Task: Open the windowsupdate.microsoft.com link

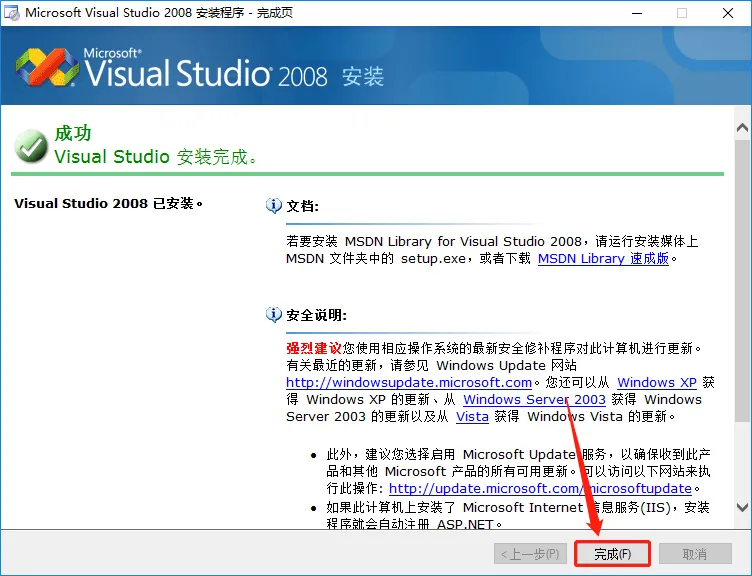Action: point(409,382)
